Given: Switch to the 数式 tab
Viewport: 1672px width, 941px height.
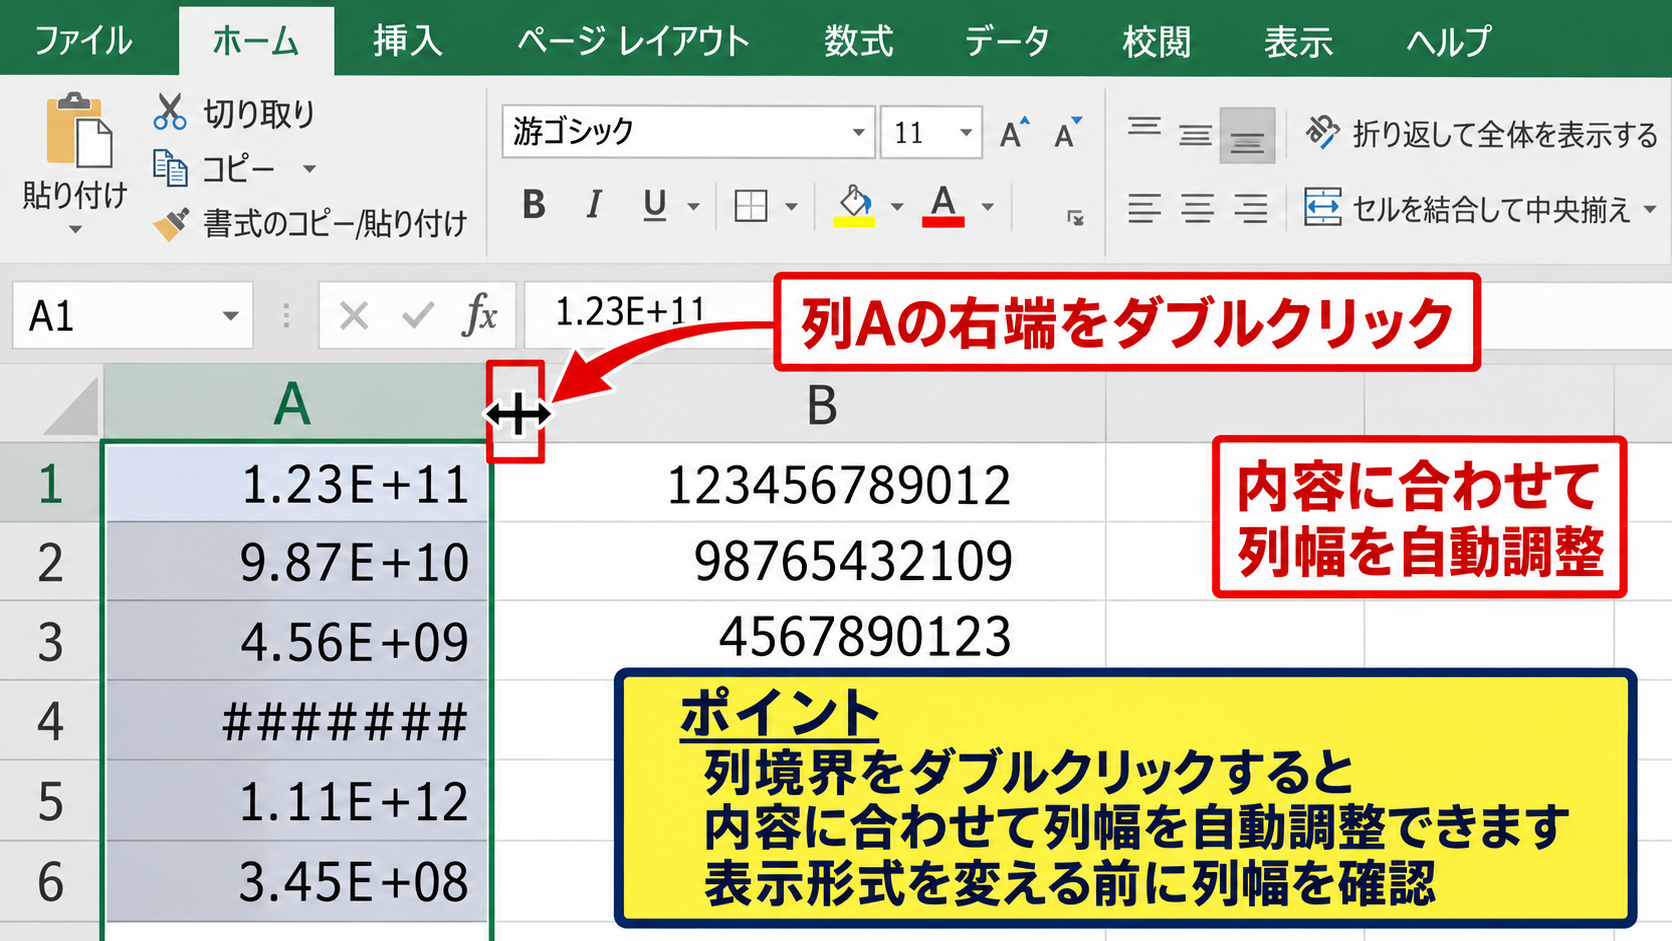Looking at the screenshot, I should [858, 41].
